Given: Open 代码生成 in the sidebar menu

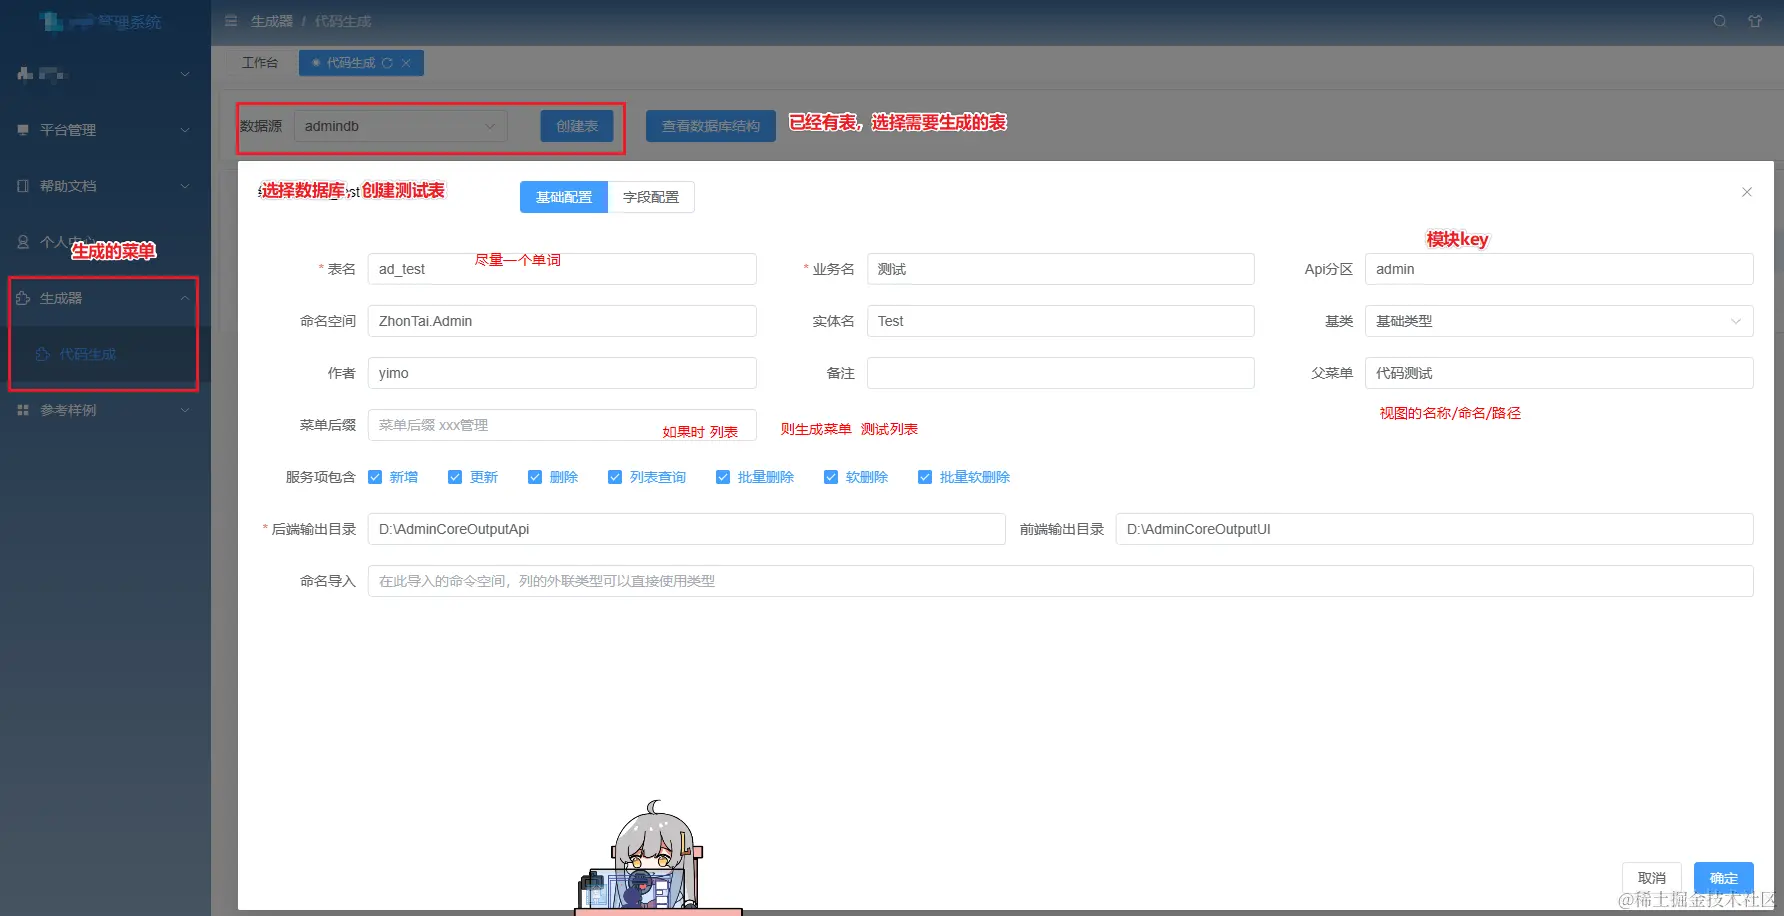Looking at the screenshot, I should pos(105,354).
